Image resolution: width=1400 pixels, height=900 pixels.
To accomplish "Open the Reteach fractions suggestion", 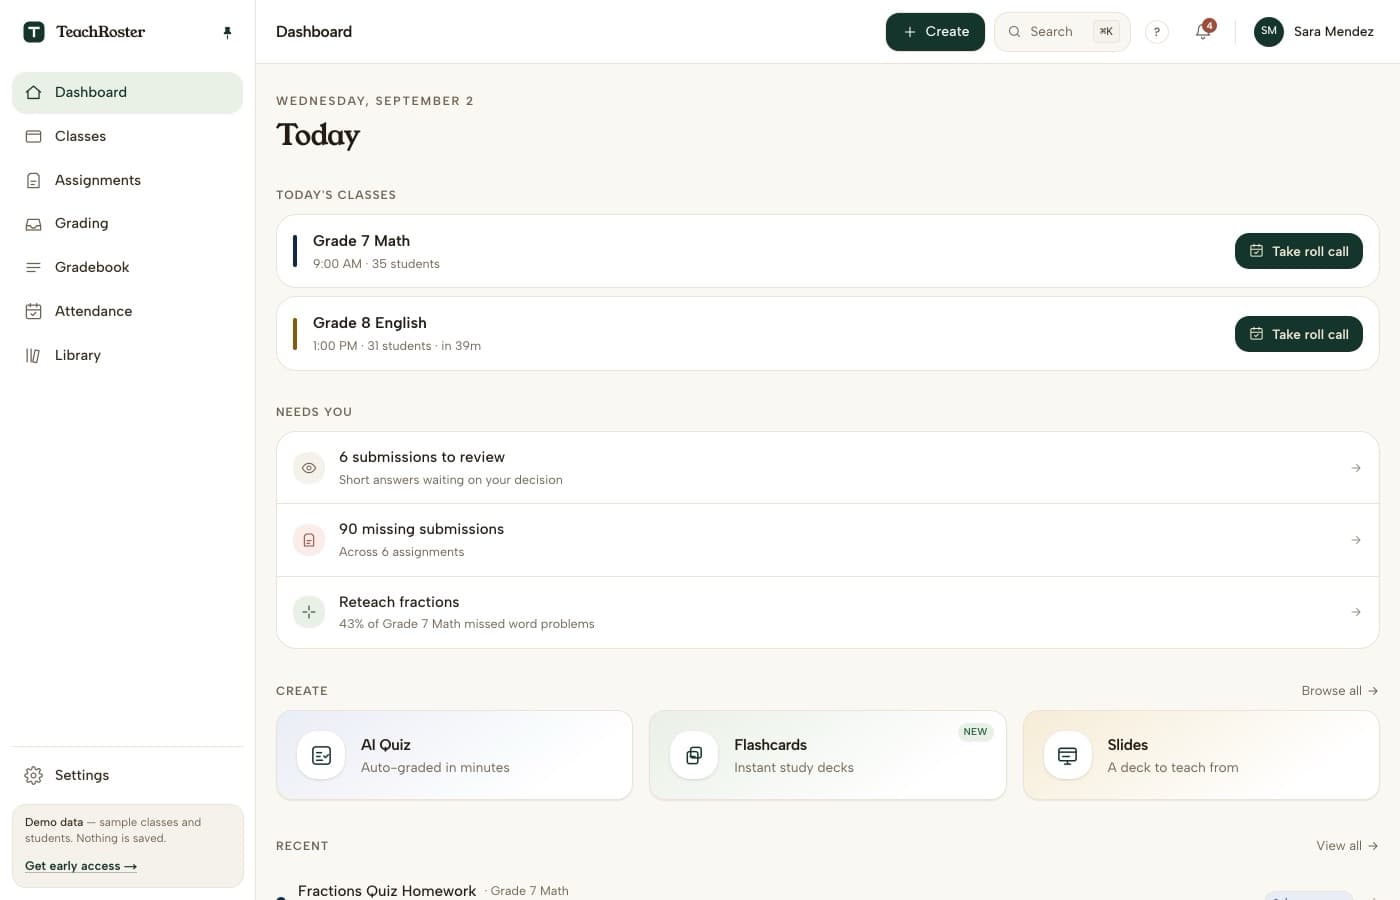I will (x=827, y=612).
